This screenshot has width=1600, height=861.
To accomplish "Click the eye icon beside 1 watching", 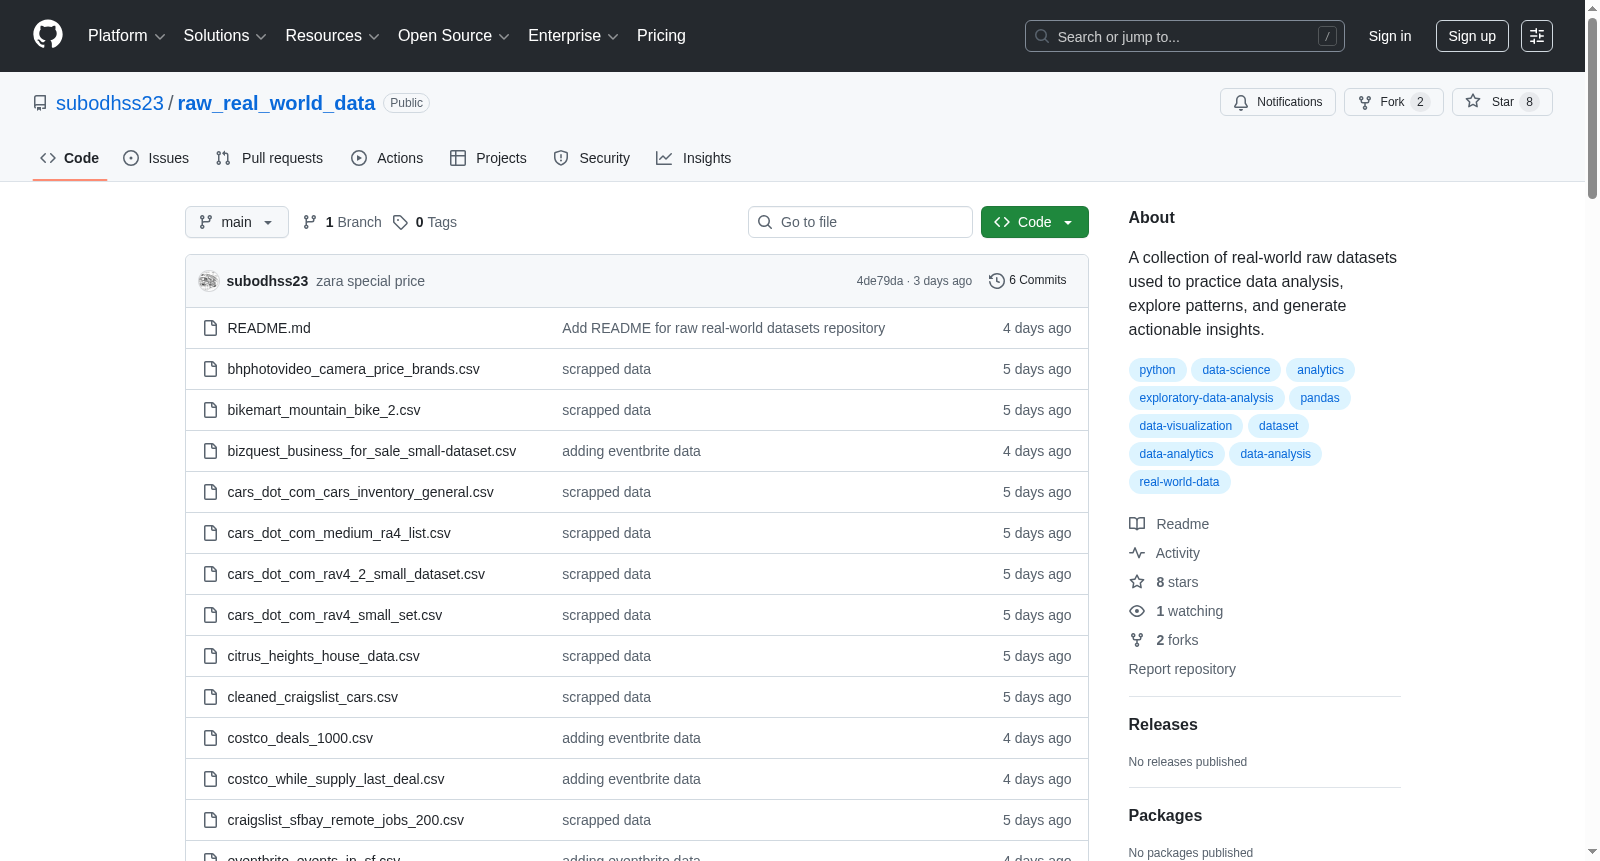I will point(1137,611).
